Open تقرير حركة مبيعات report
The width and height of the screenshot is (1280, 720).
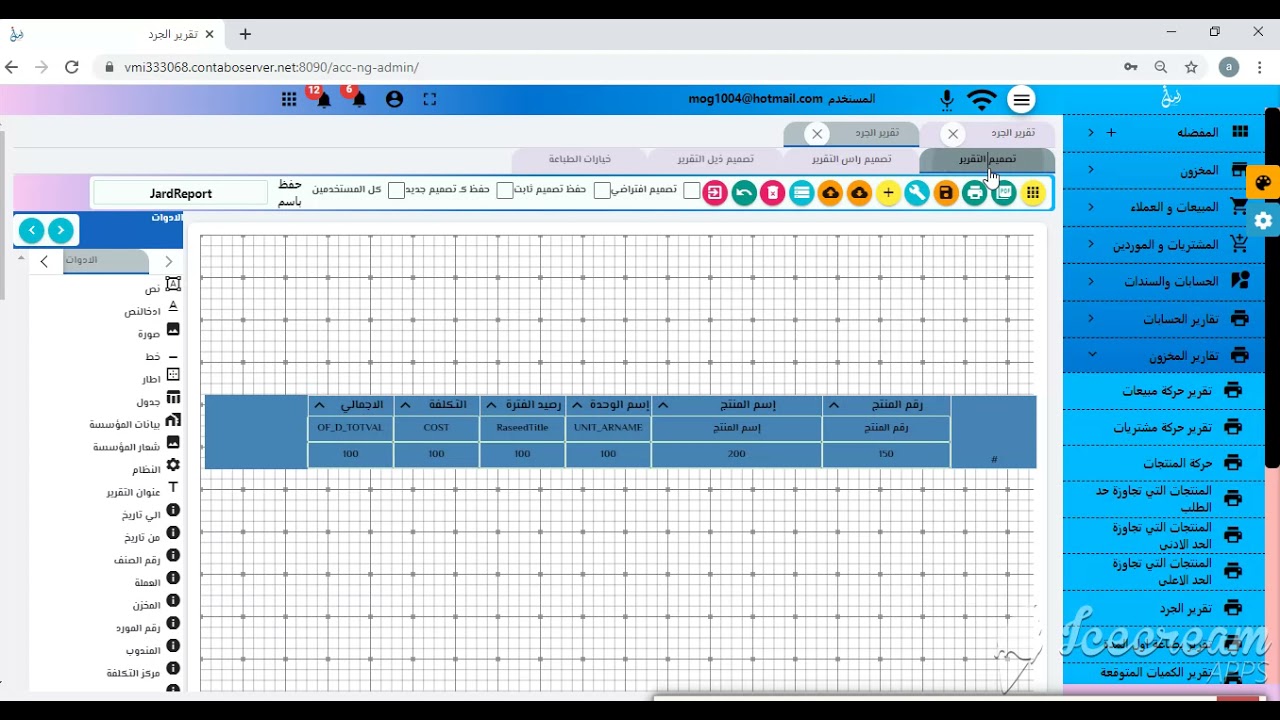1165,391
